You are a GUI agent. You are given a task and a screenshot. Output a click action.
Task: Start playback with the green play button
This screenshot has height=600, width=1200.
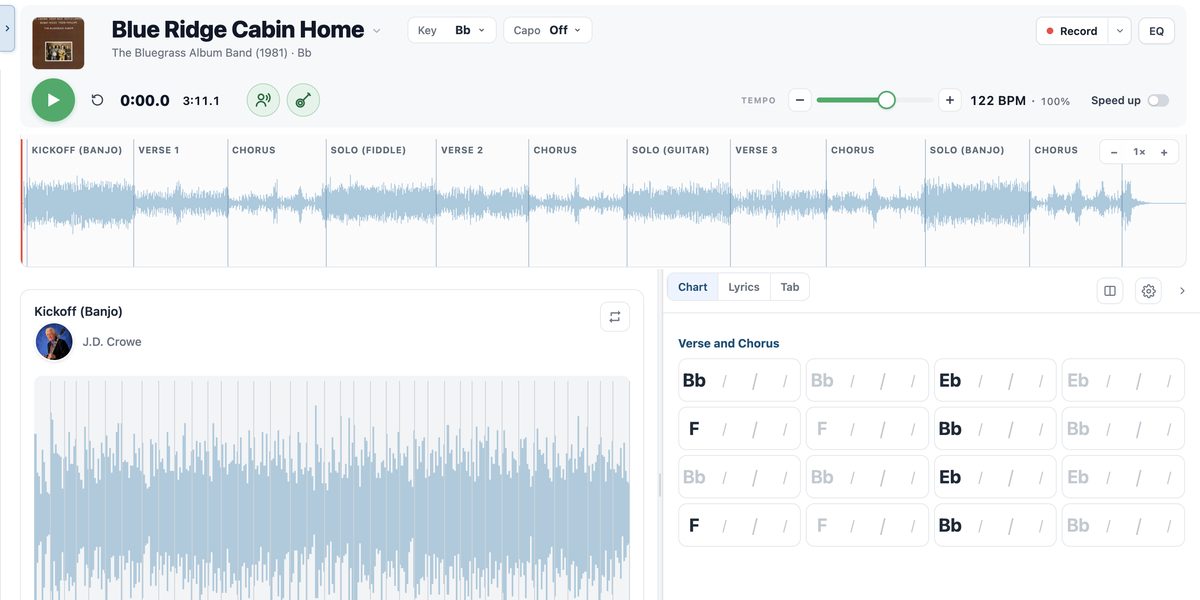[x=53, y=100]
